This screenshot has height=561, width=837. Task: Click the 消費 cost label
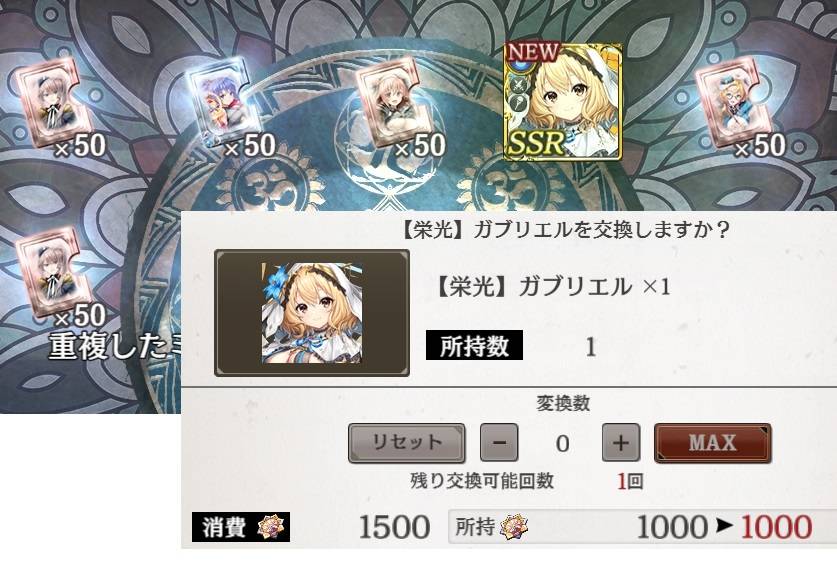(224, 527)
